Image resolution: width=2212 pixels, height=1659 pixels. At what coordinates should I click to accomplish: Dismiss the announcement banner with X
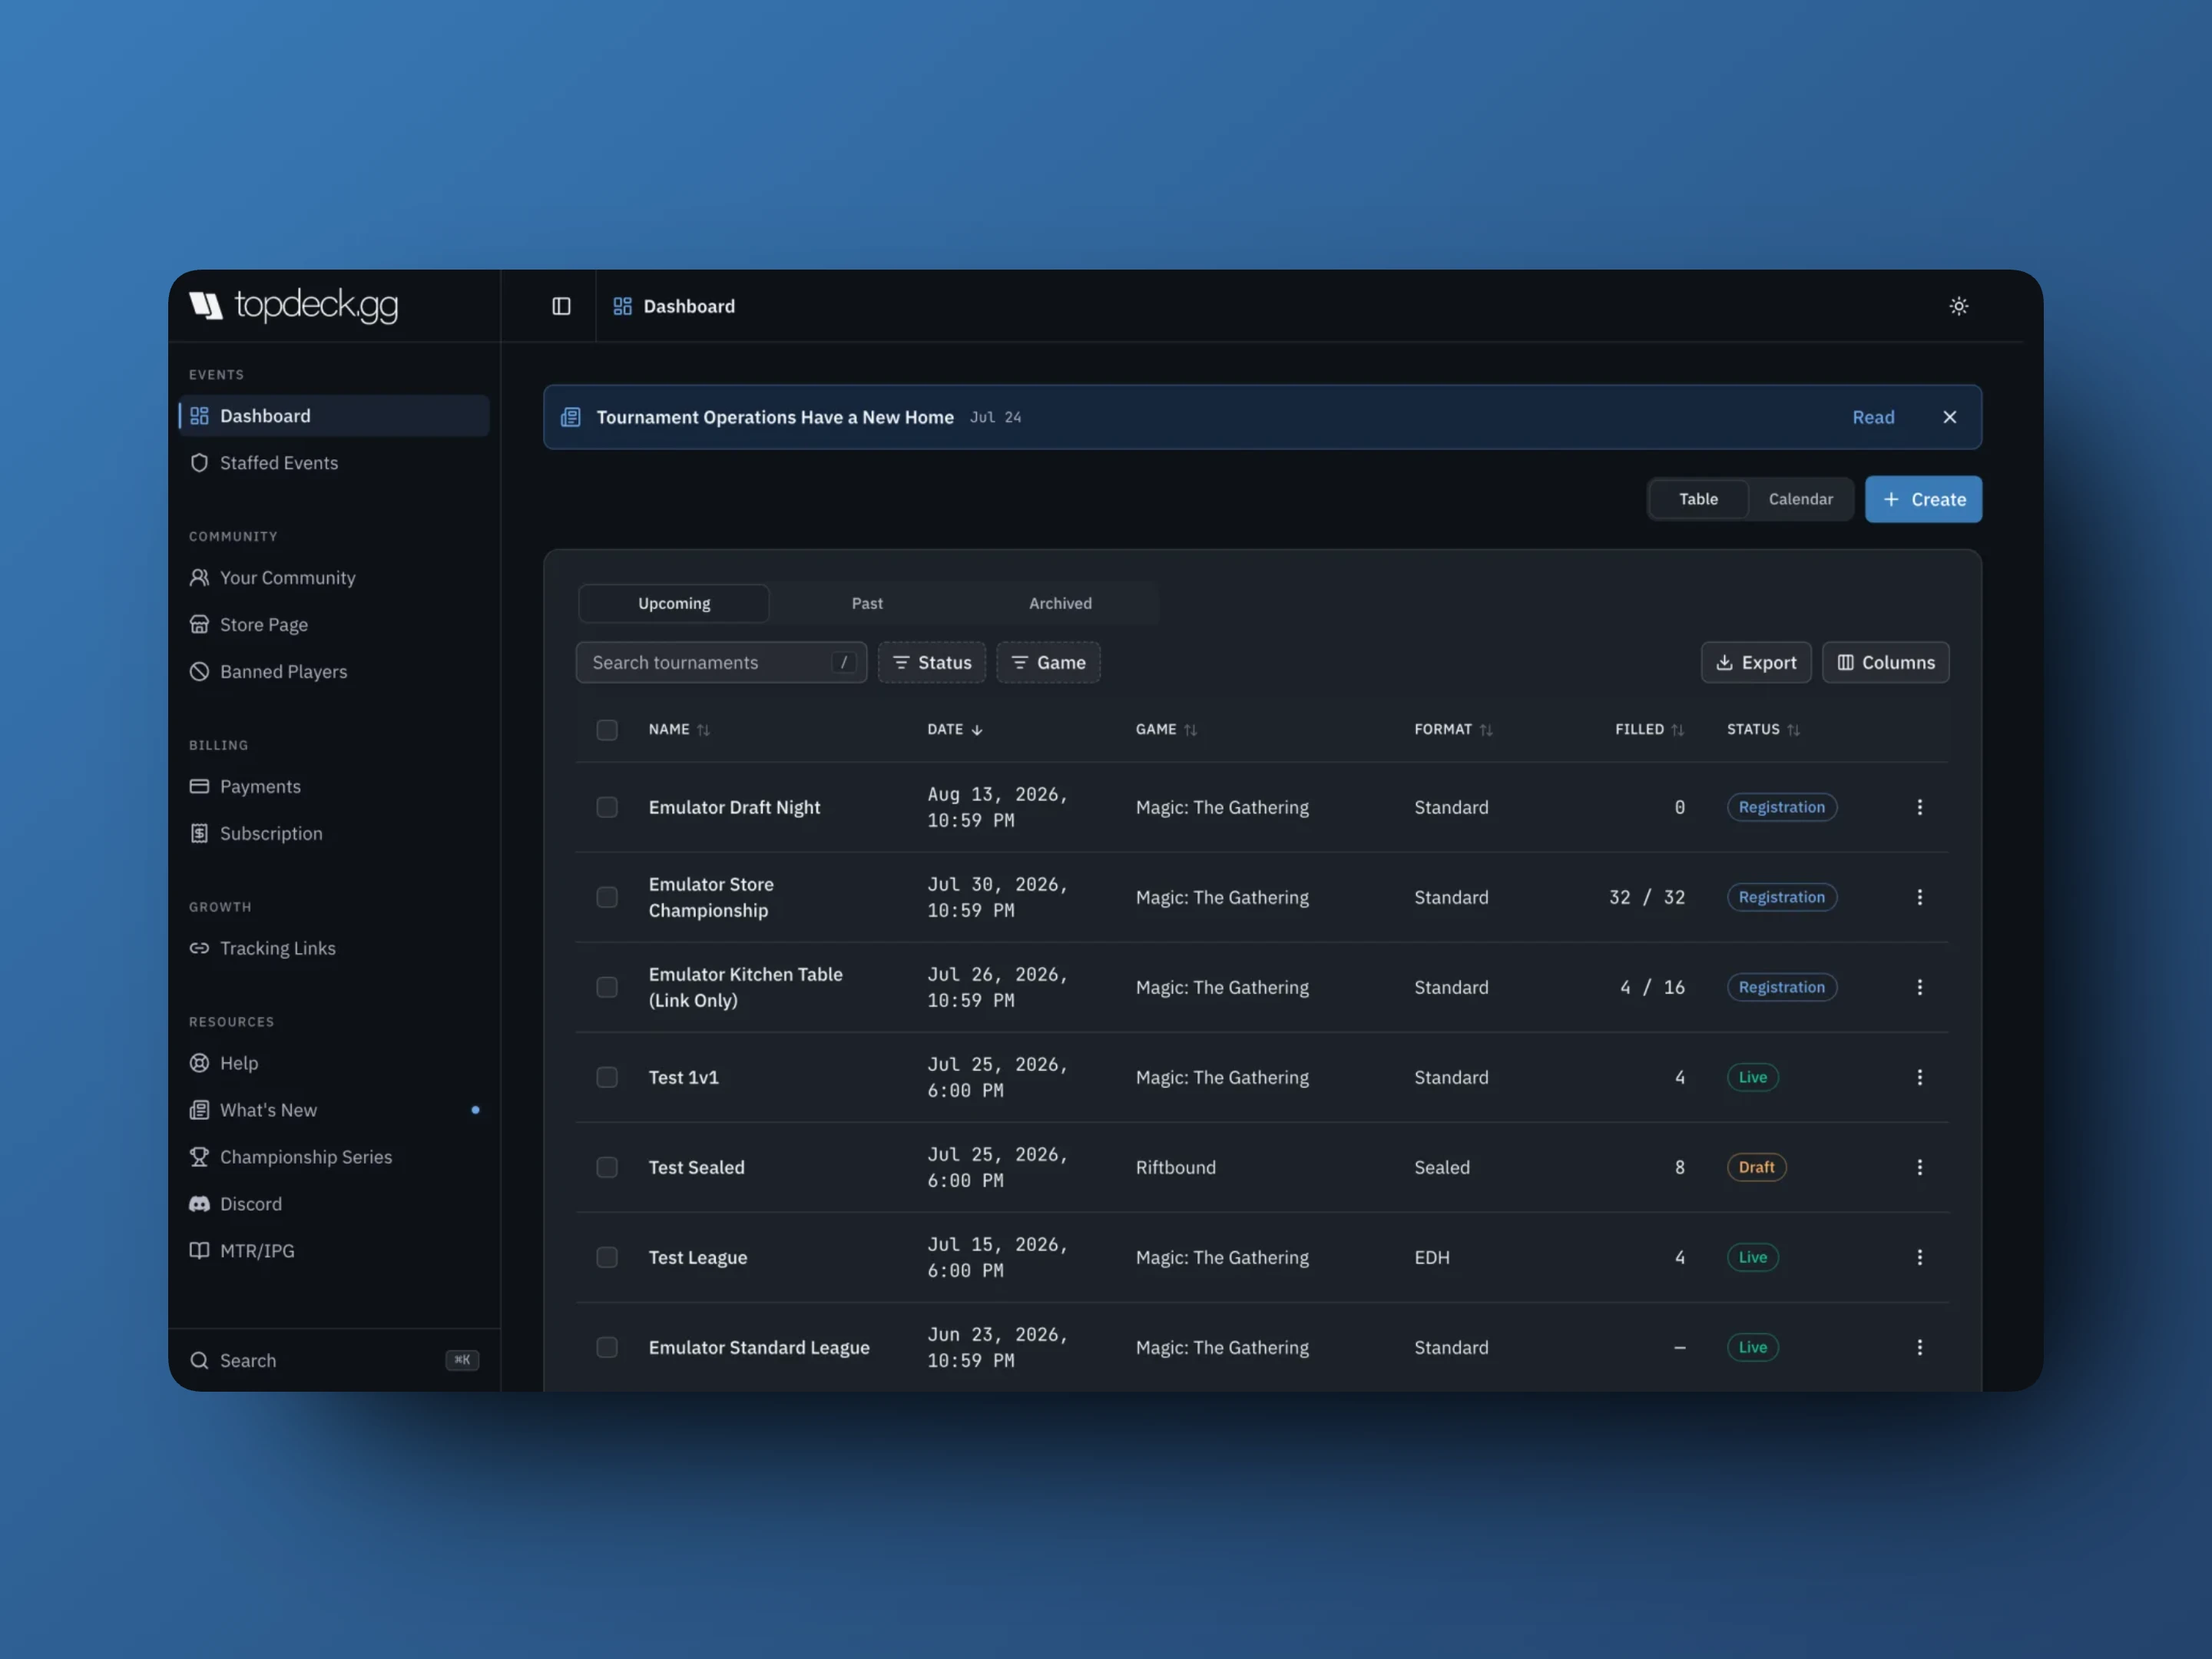[1949, 417]
